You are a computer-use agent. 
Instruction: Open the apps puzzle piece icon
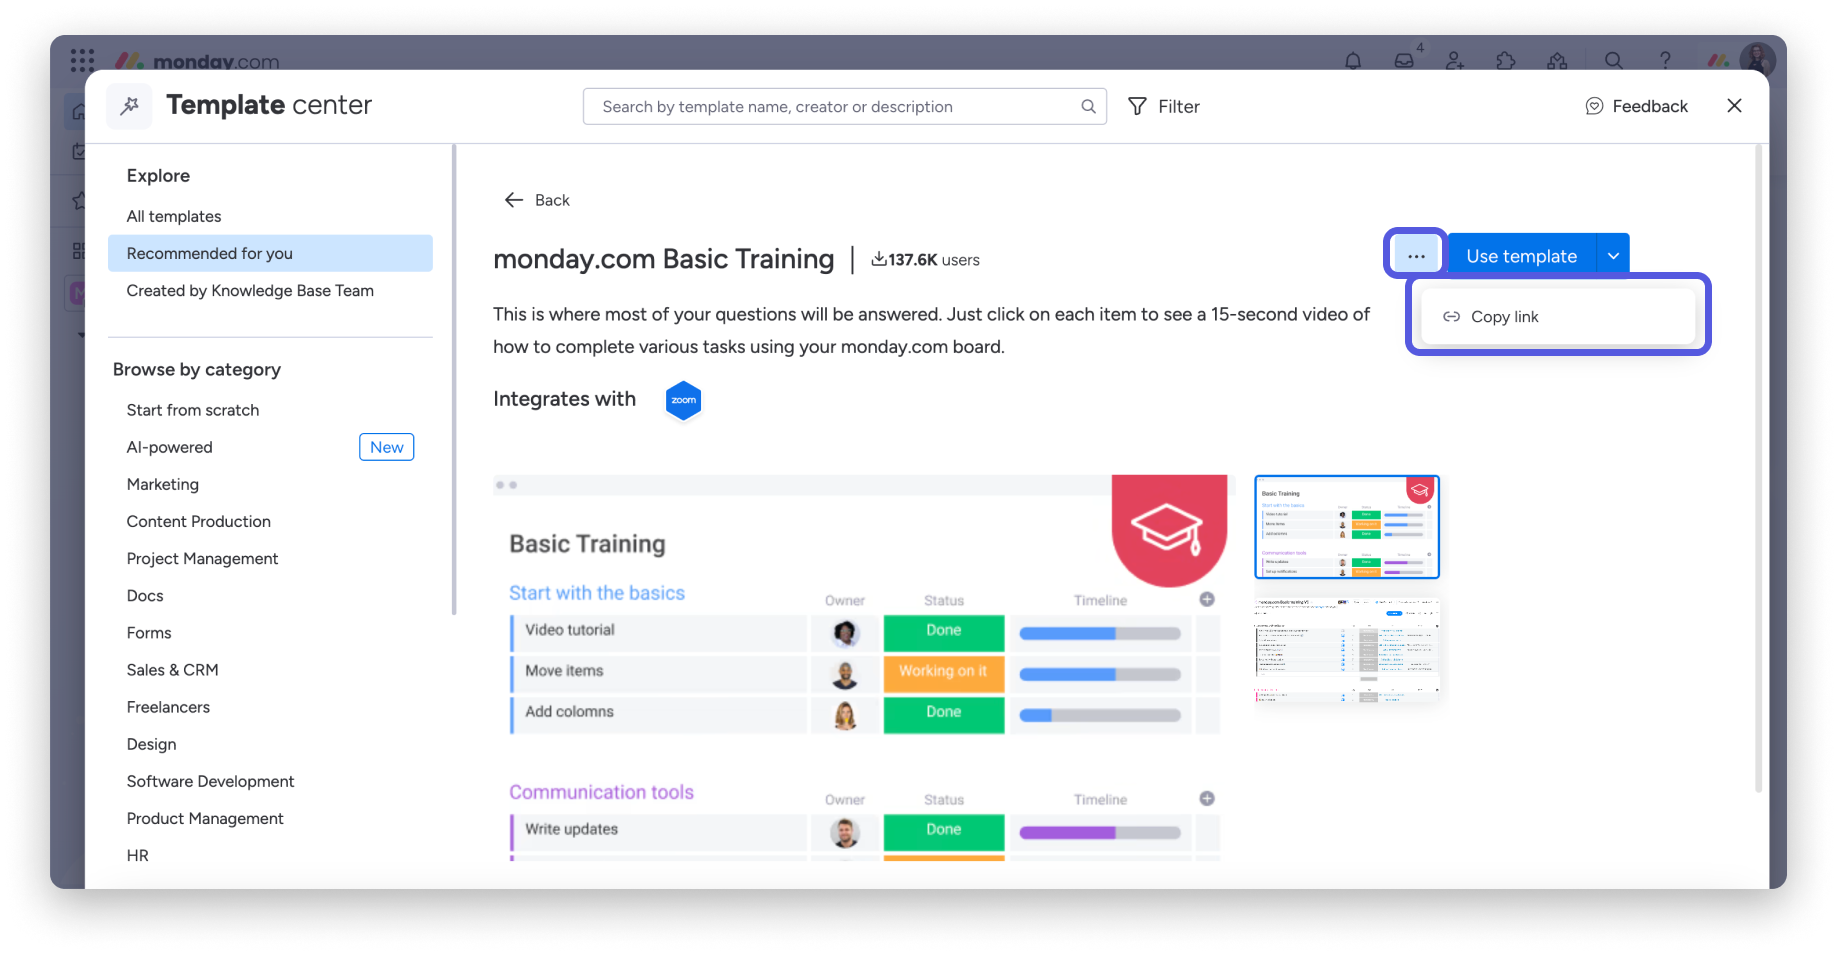1506,61
